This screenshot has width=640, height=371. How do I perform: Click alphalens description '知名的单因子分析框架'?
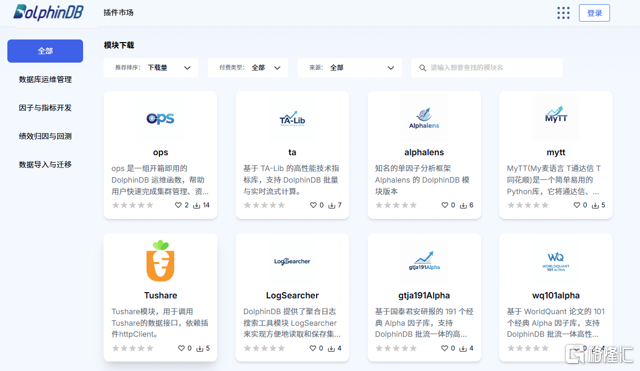[422, 180]
